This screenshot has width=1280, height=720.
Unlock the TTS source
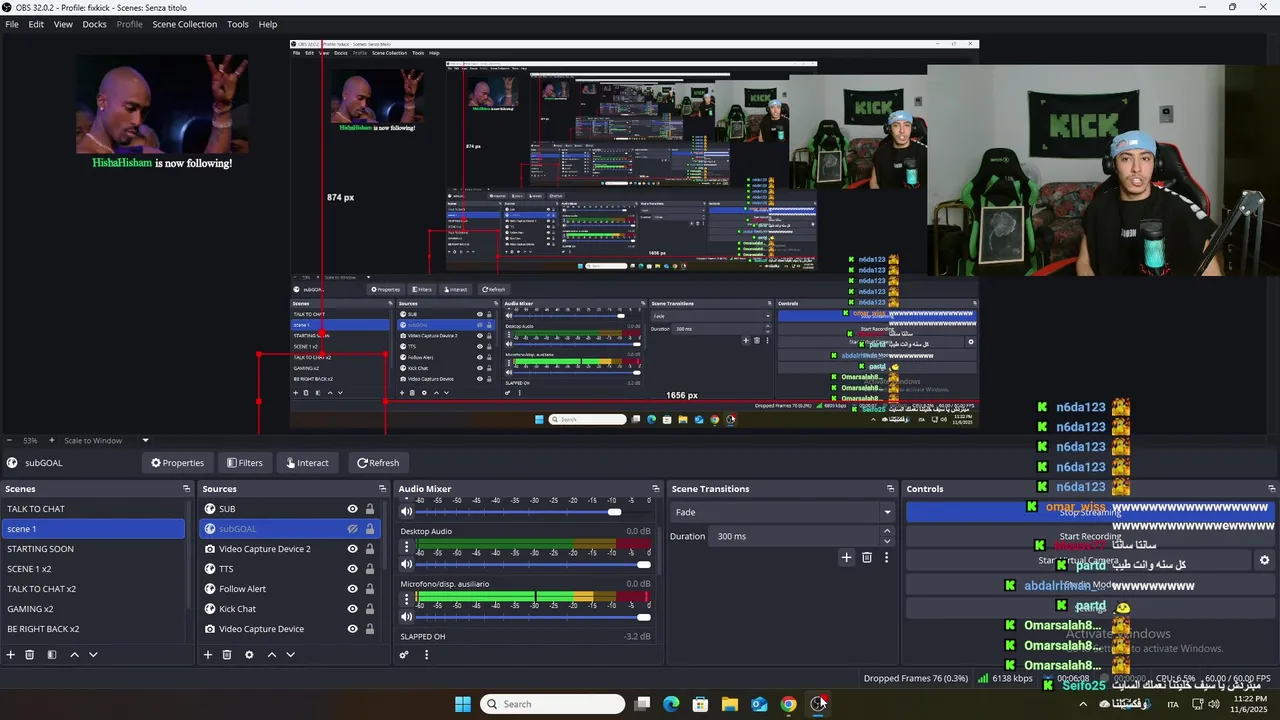[x=369, y=569]
